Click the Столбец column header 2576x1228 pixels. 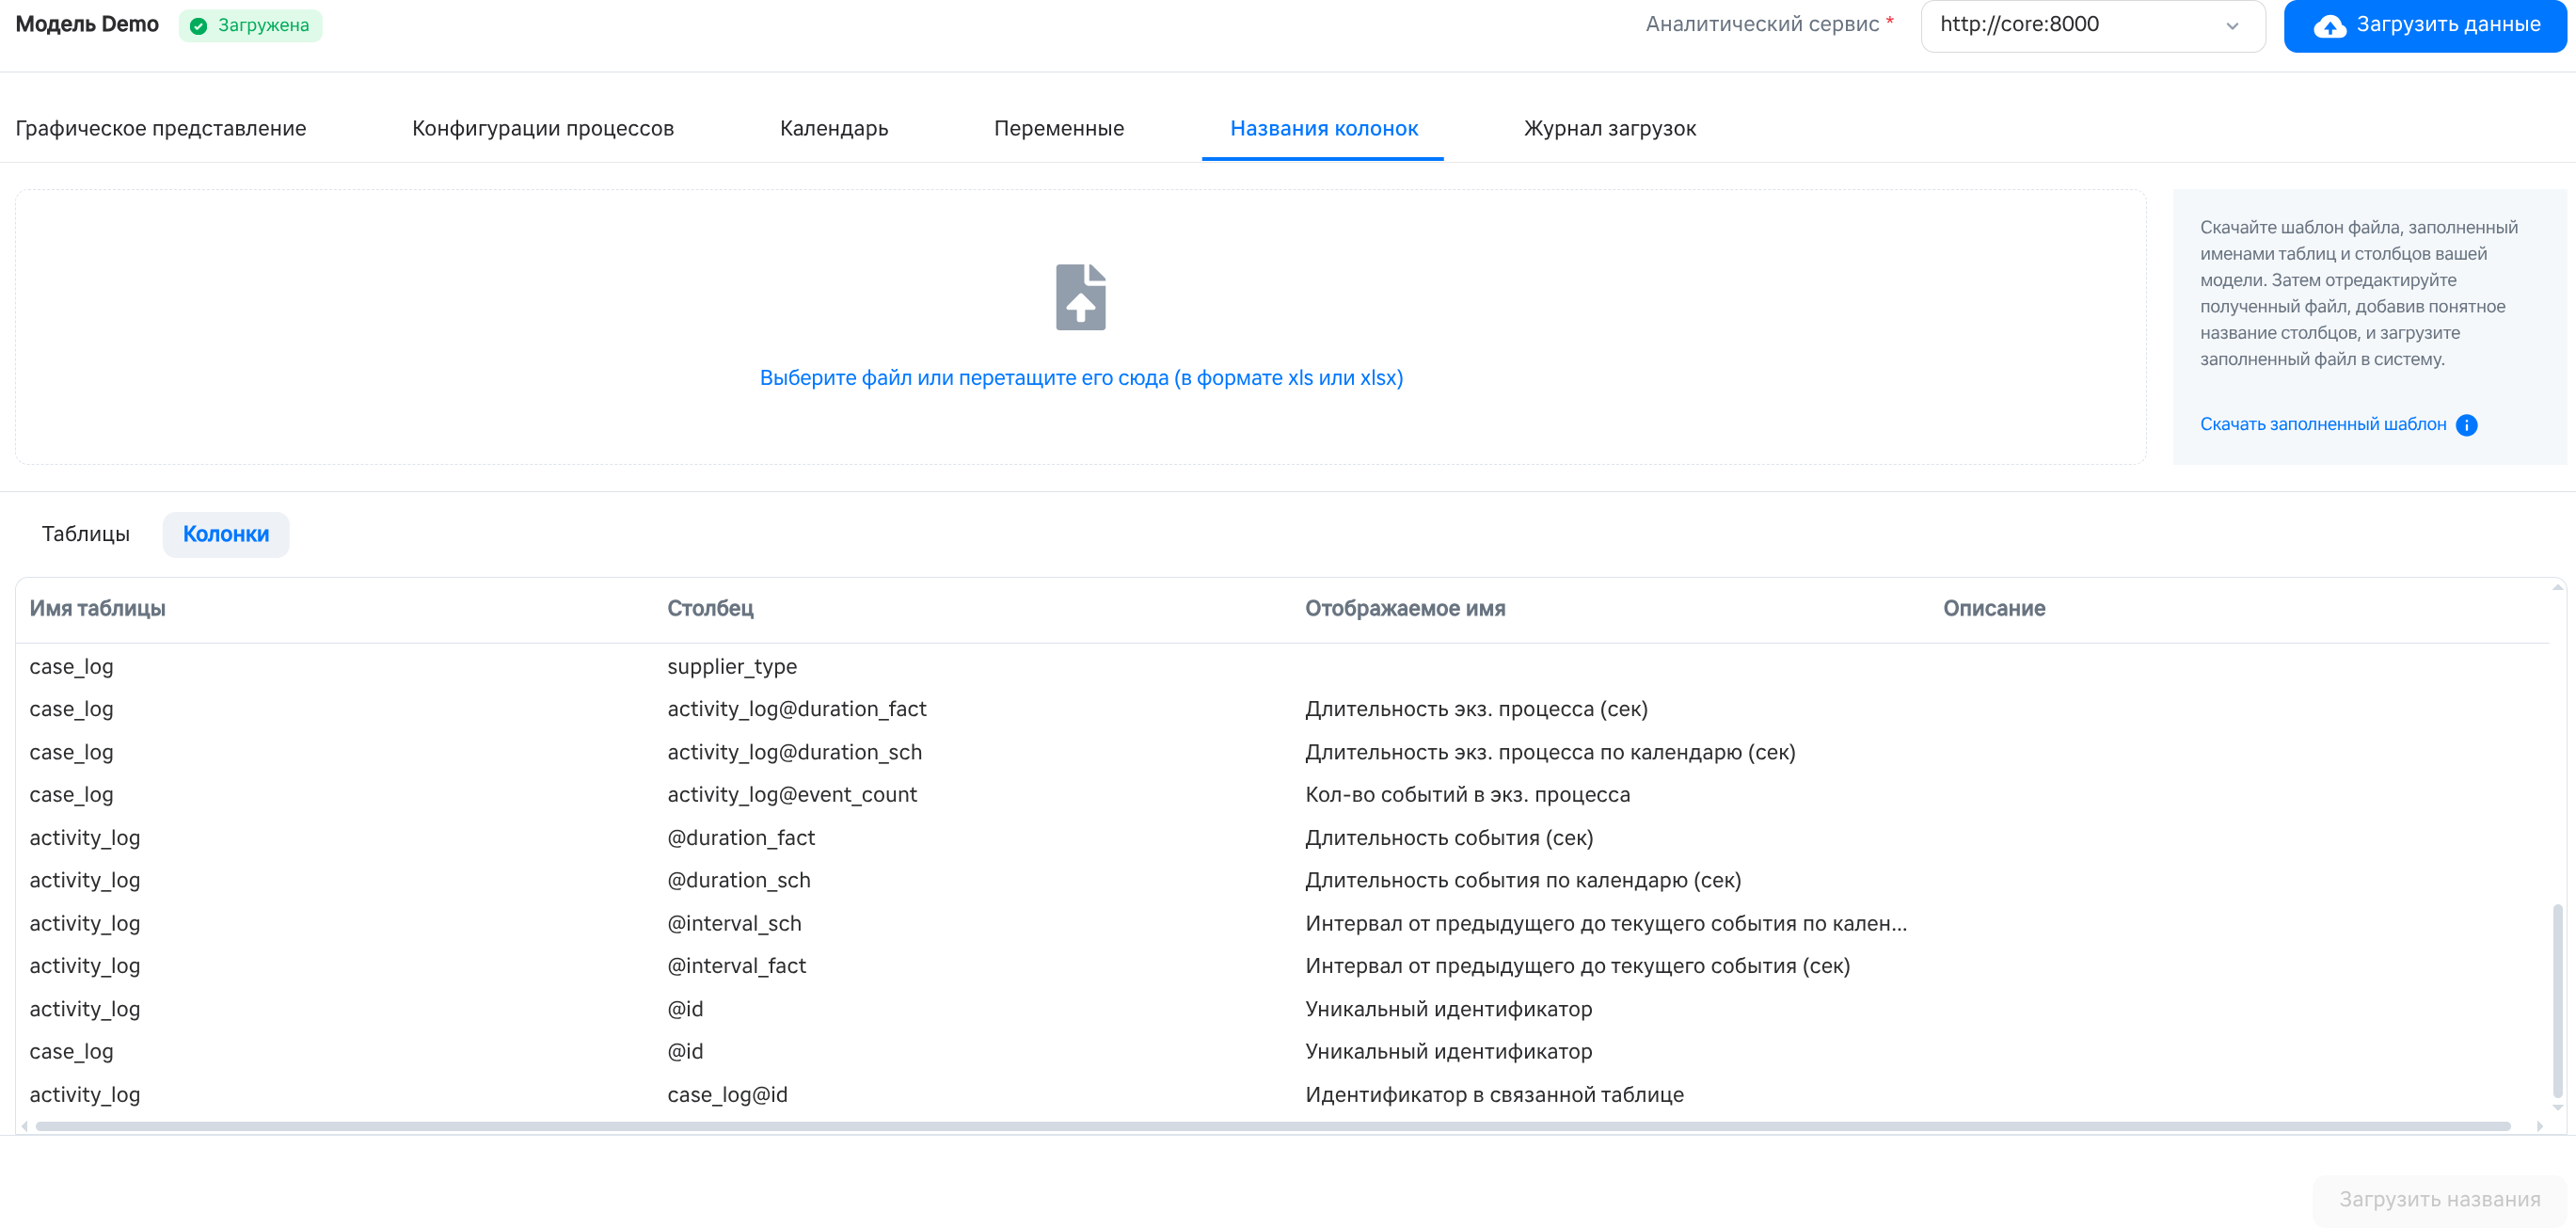[x=710, y=608]
